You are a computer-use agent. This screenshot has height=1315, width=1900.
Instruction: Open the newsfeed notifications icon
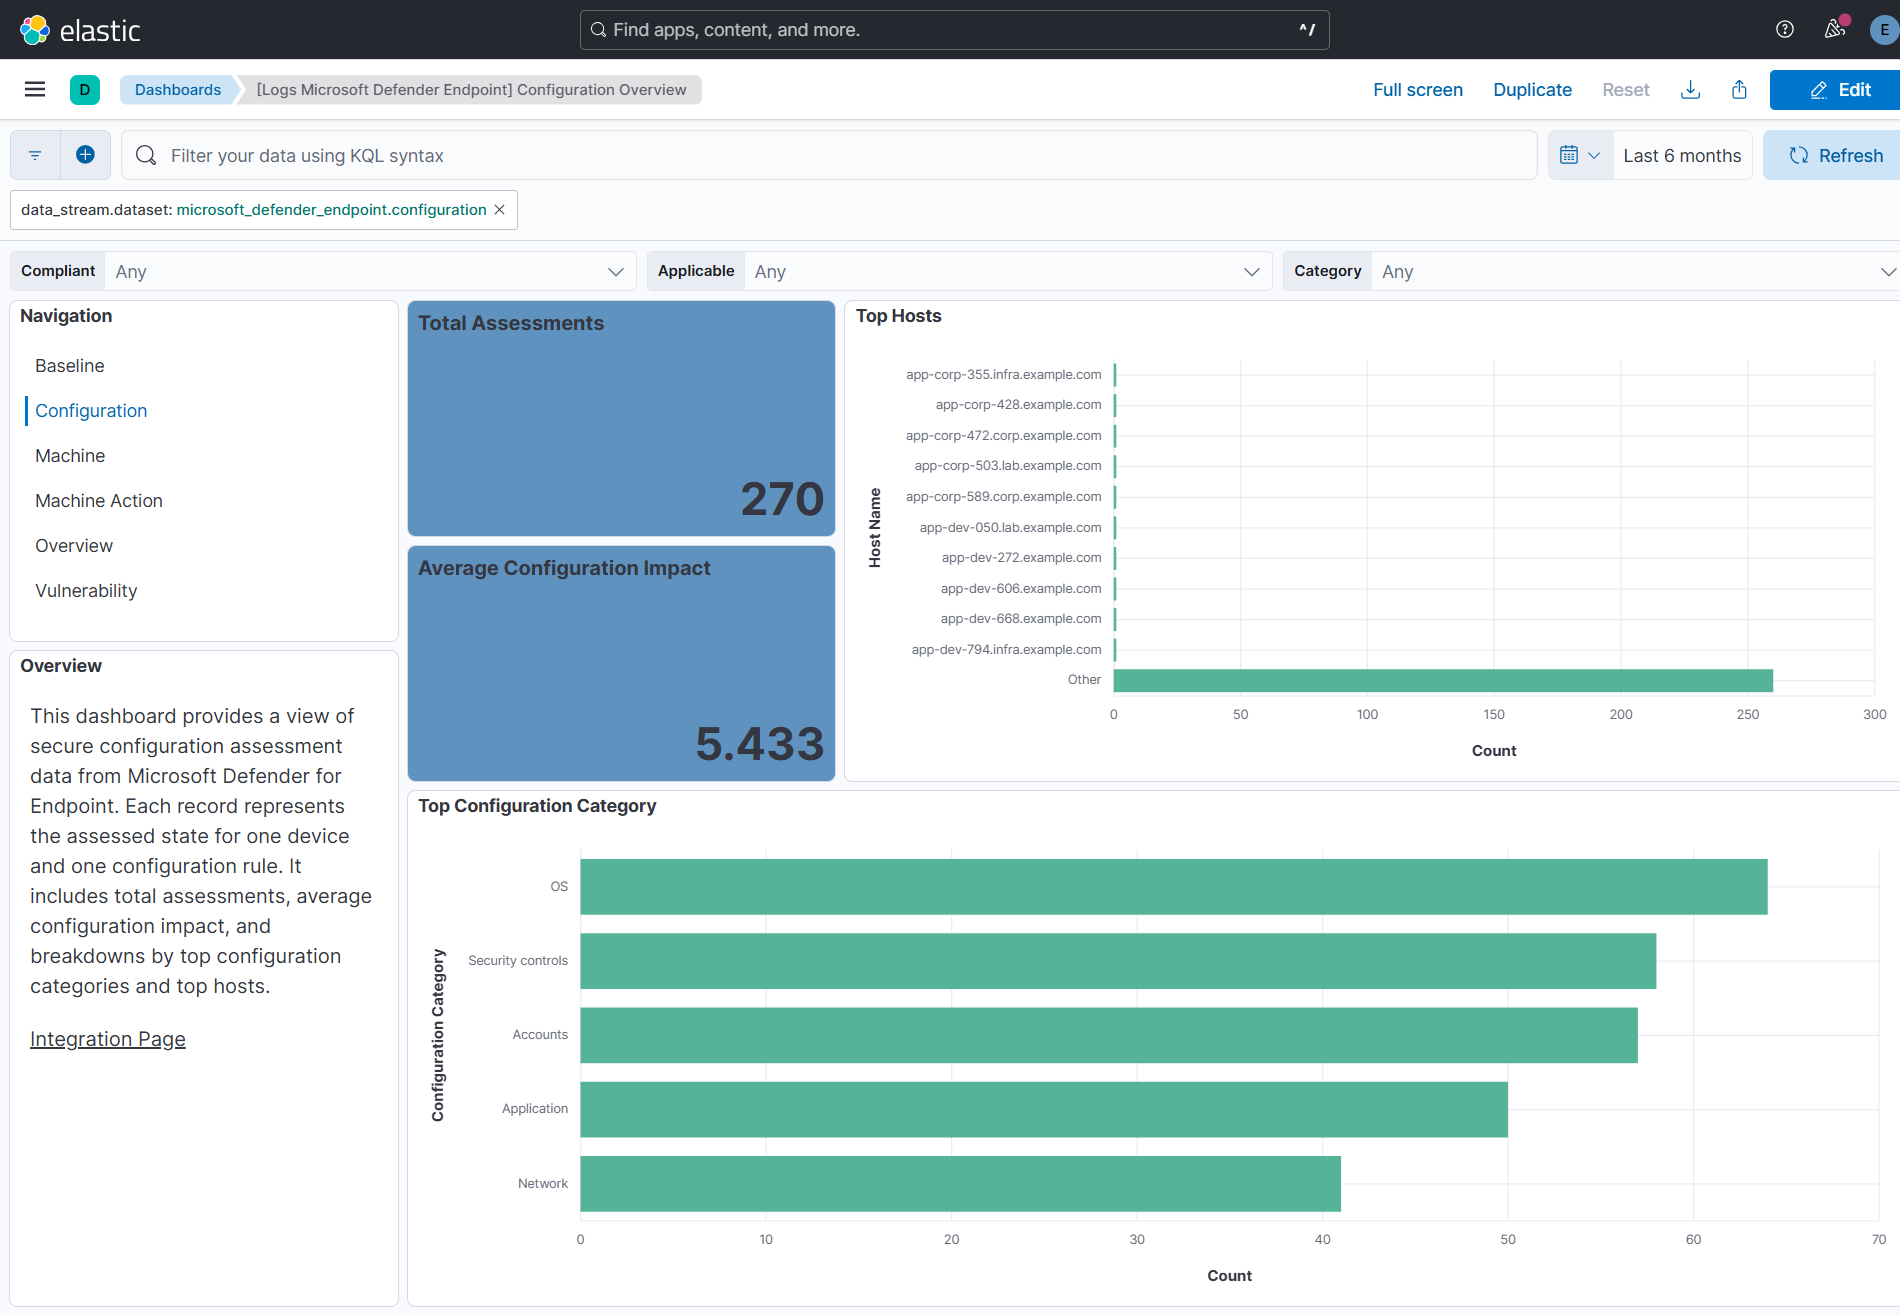tap(1835, 30)
